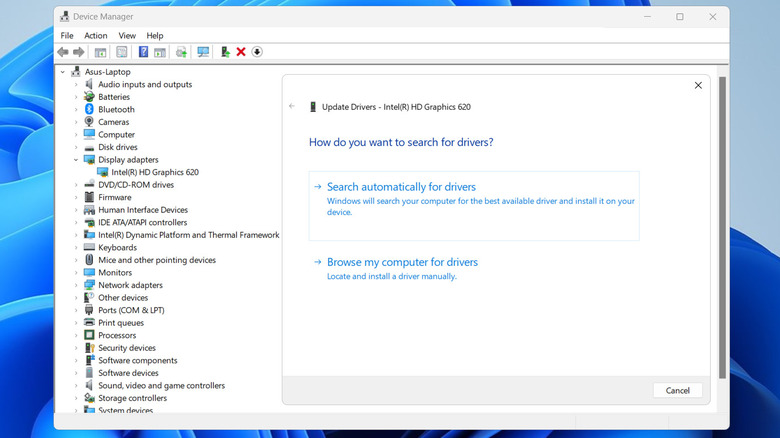This screenshot has width=780, height=438.
Task: Open the File menu
Action: click(x=67, y=35)
